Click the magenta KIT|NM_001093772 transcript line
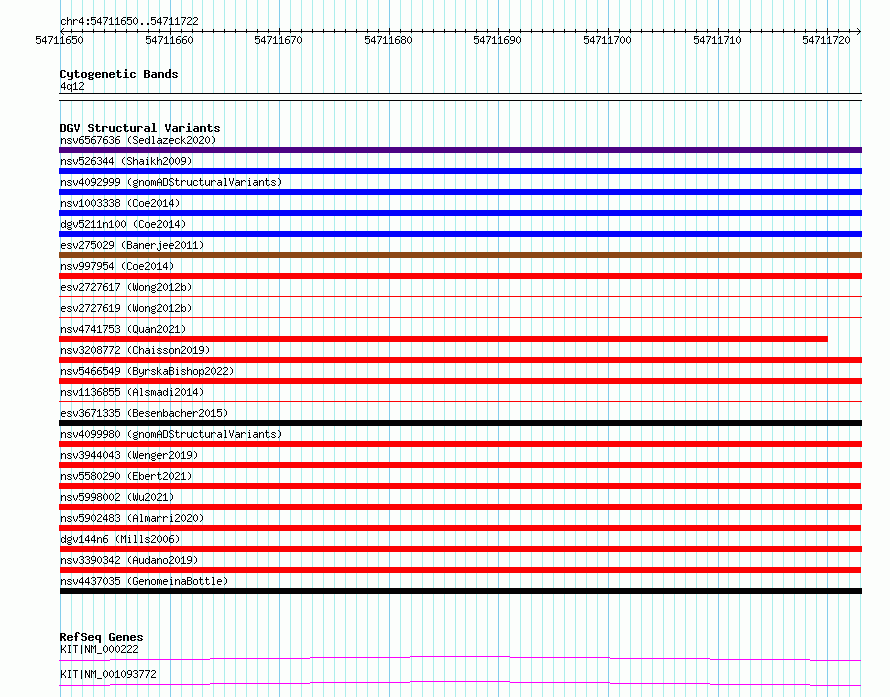The width and height of the screenshot is (890, 697). [x=460, y=683]
